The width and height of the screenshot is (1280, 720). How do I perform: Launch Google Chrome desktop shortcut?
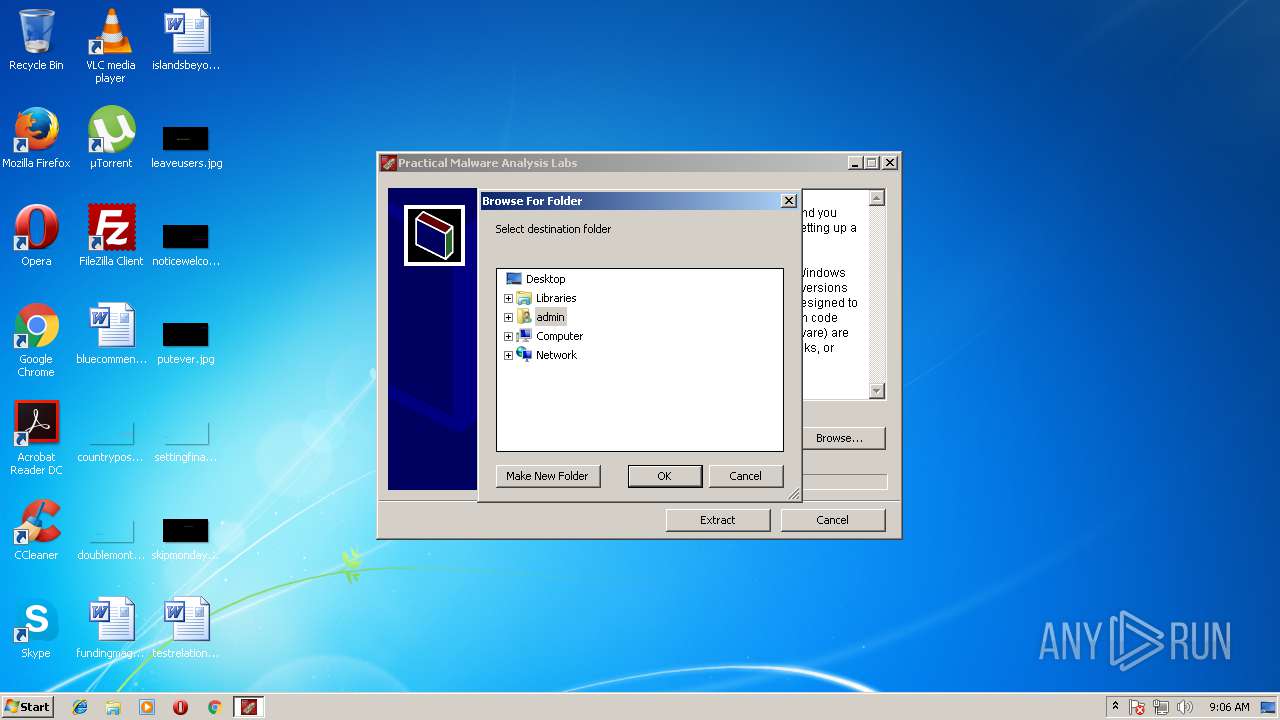36,340
